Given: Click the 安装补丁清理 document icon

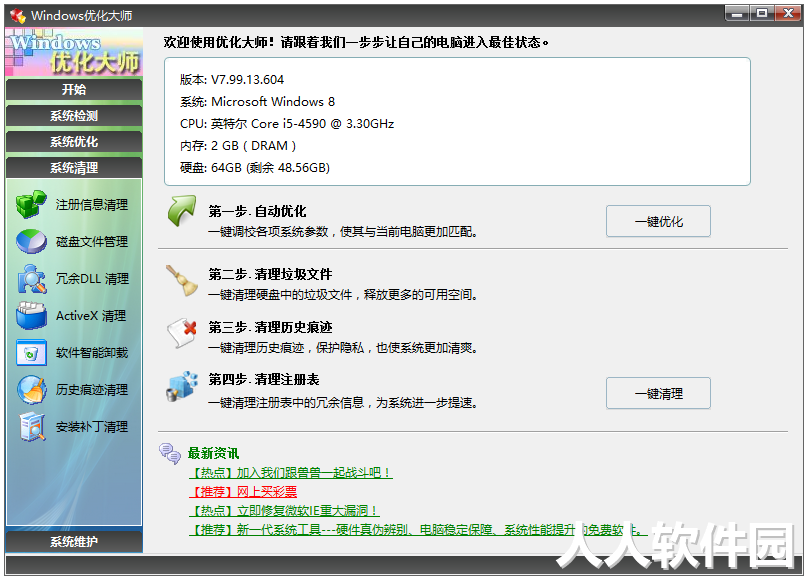Looking at the screenshot, I should [x=33, y=427].
